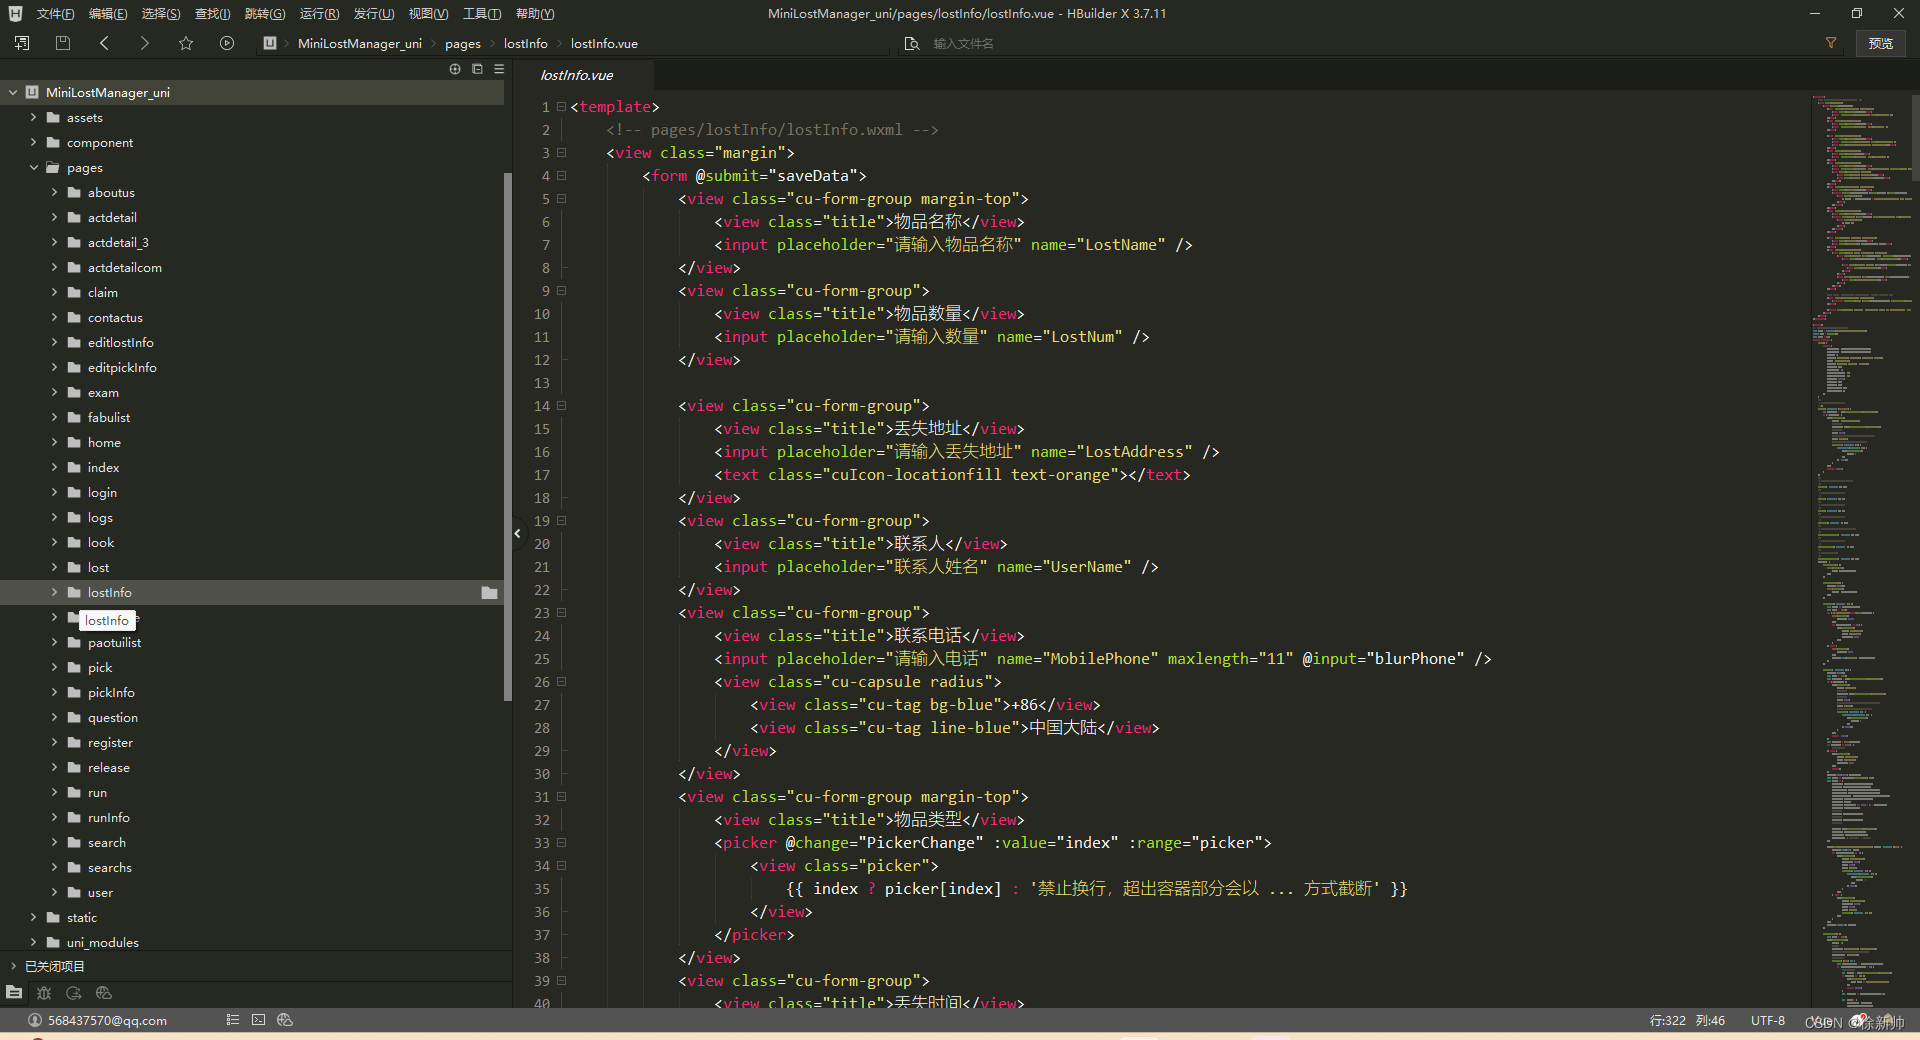The image size is (1920, 1040).
Task: Collapse the left sidebar with arrow handle
Action: point(517,533)
